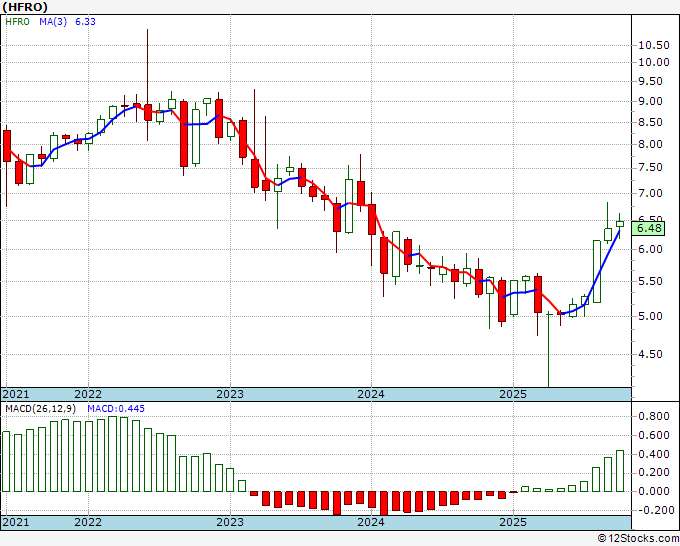Click the last green MACD histogram bar
Image resolution: width=680 pixels, height=546 pixels.
620,471
